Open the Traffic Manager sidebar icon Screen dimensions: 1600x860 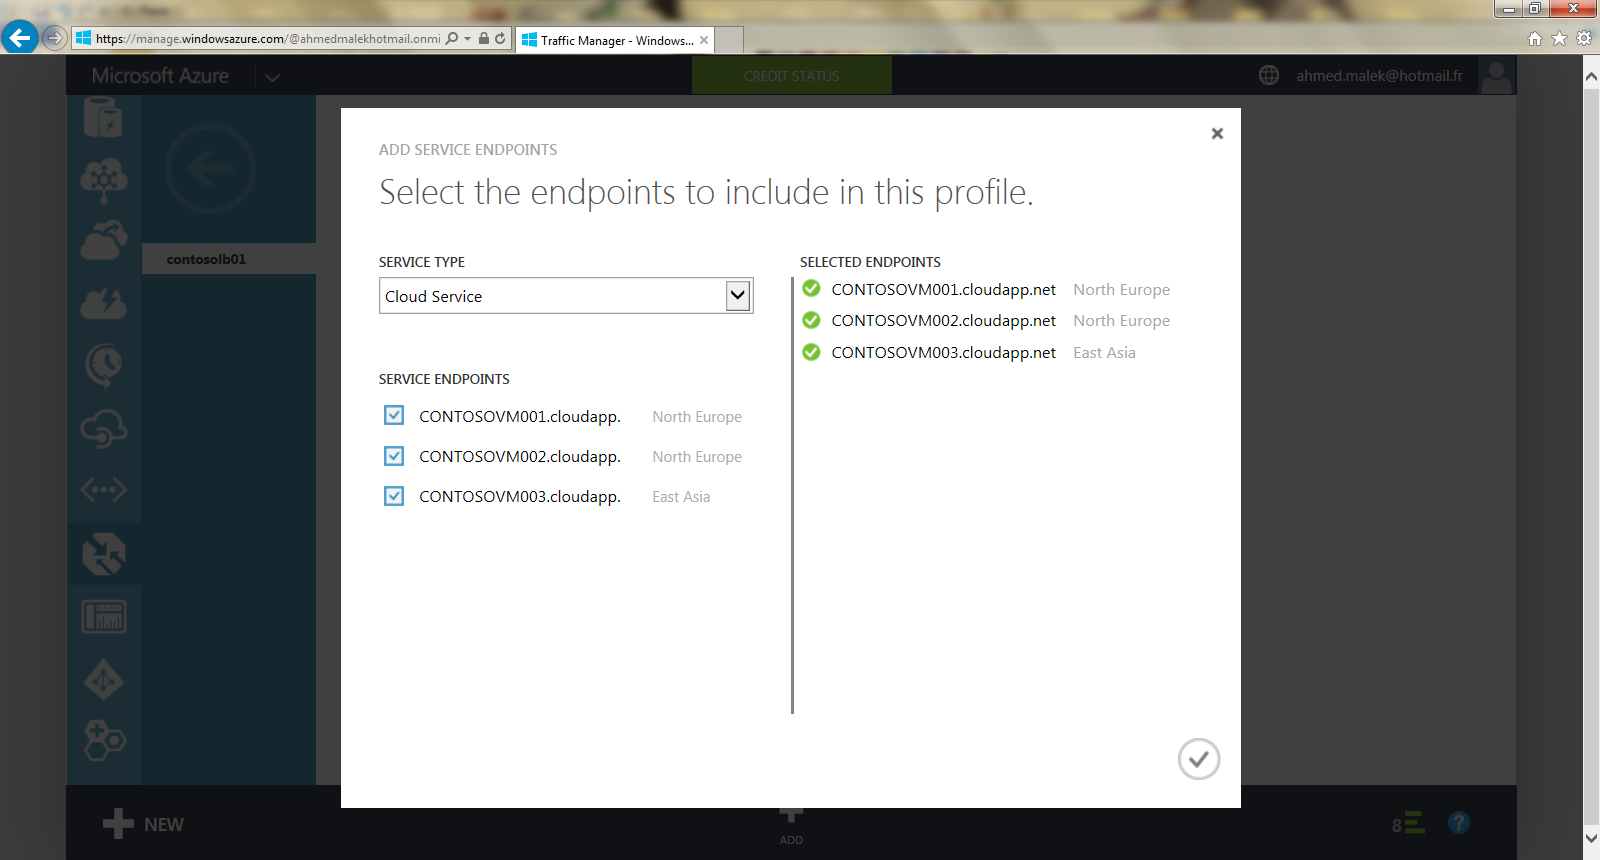coord(104,553)
